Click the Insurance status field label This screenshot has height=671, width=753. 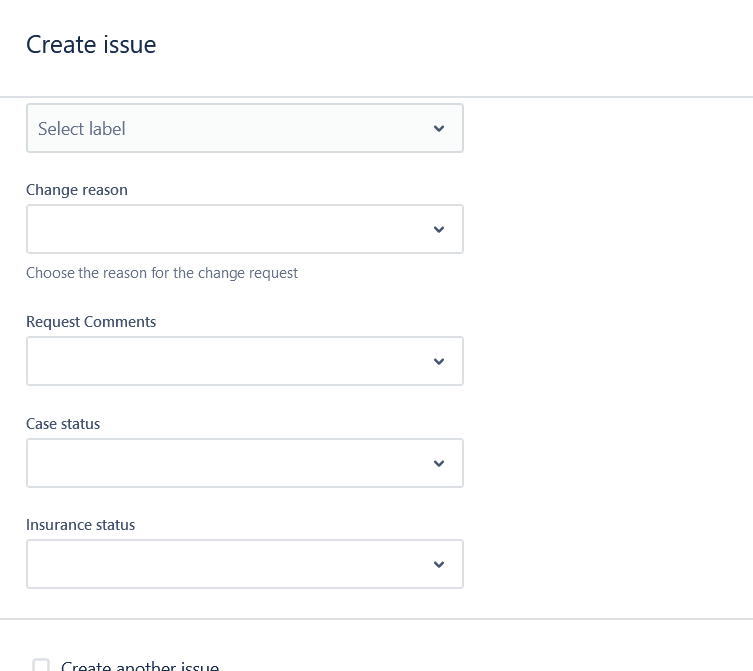tap(80, 525)
